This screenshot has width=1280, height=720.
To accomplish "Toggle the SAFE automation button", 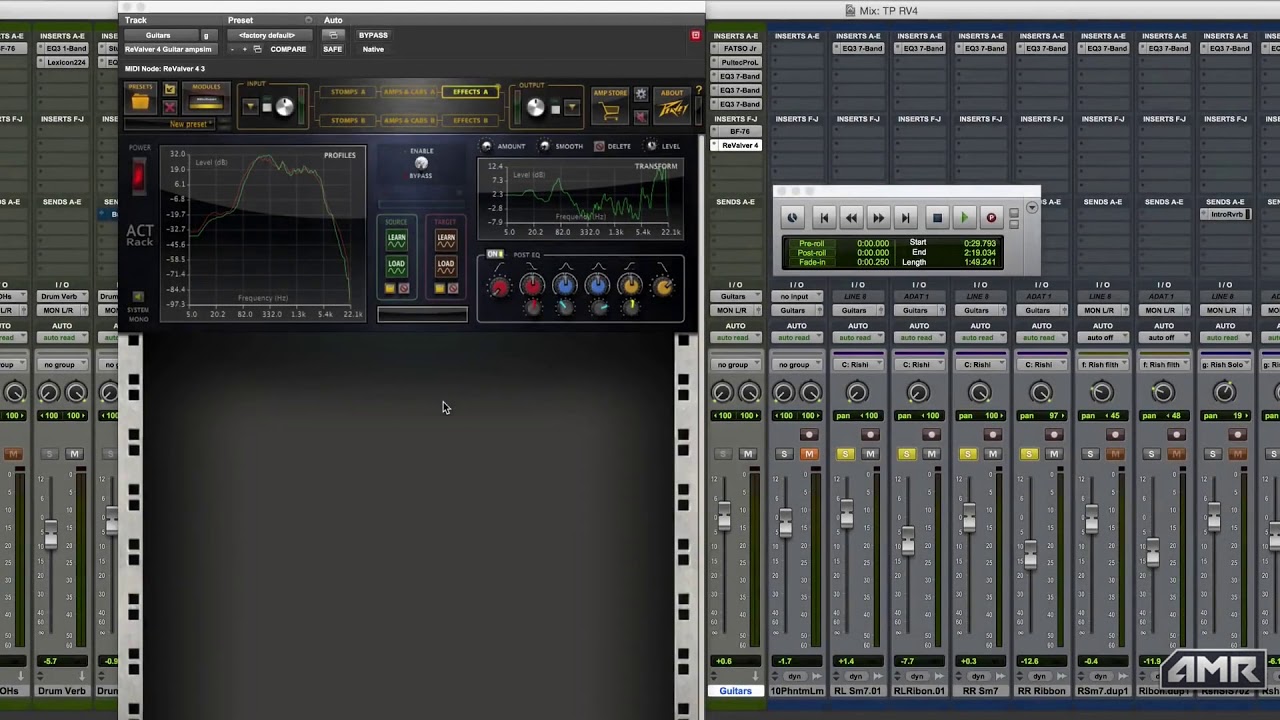I will click(333, 49).
